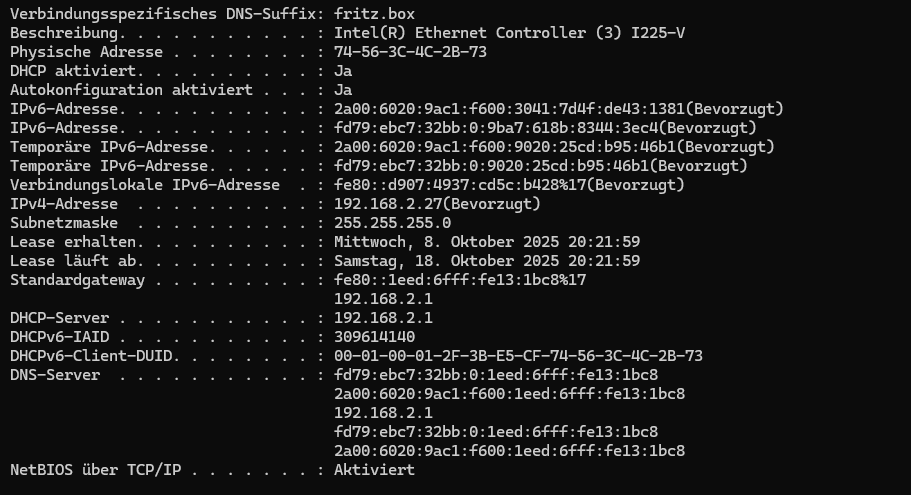911x495 pixels.
Task: Click the first IPv6-Adresse 2a00:6020 value
Action: coord(558,109)
